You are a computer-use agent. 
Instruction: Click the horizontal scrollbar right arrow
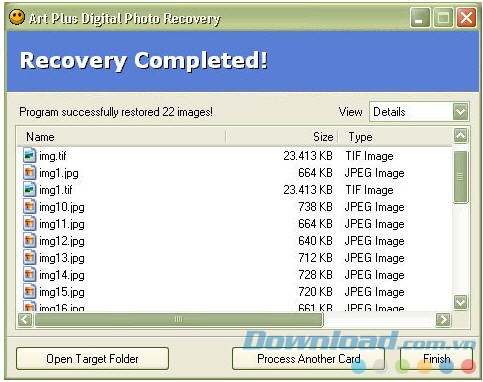pos(443,319)
